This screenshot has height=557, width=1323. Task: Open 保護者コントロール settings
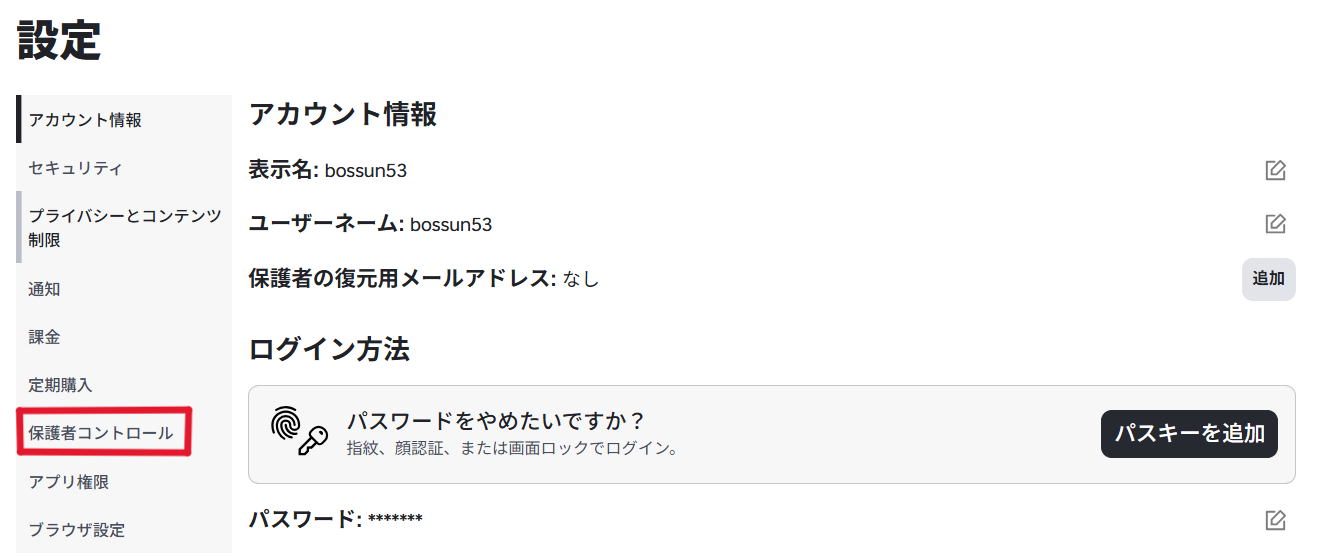pyautogui.click(x=101, y=433)
